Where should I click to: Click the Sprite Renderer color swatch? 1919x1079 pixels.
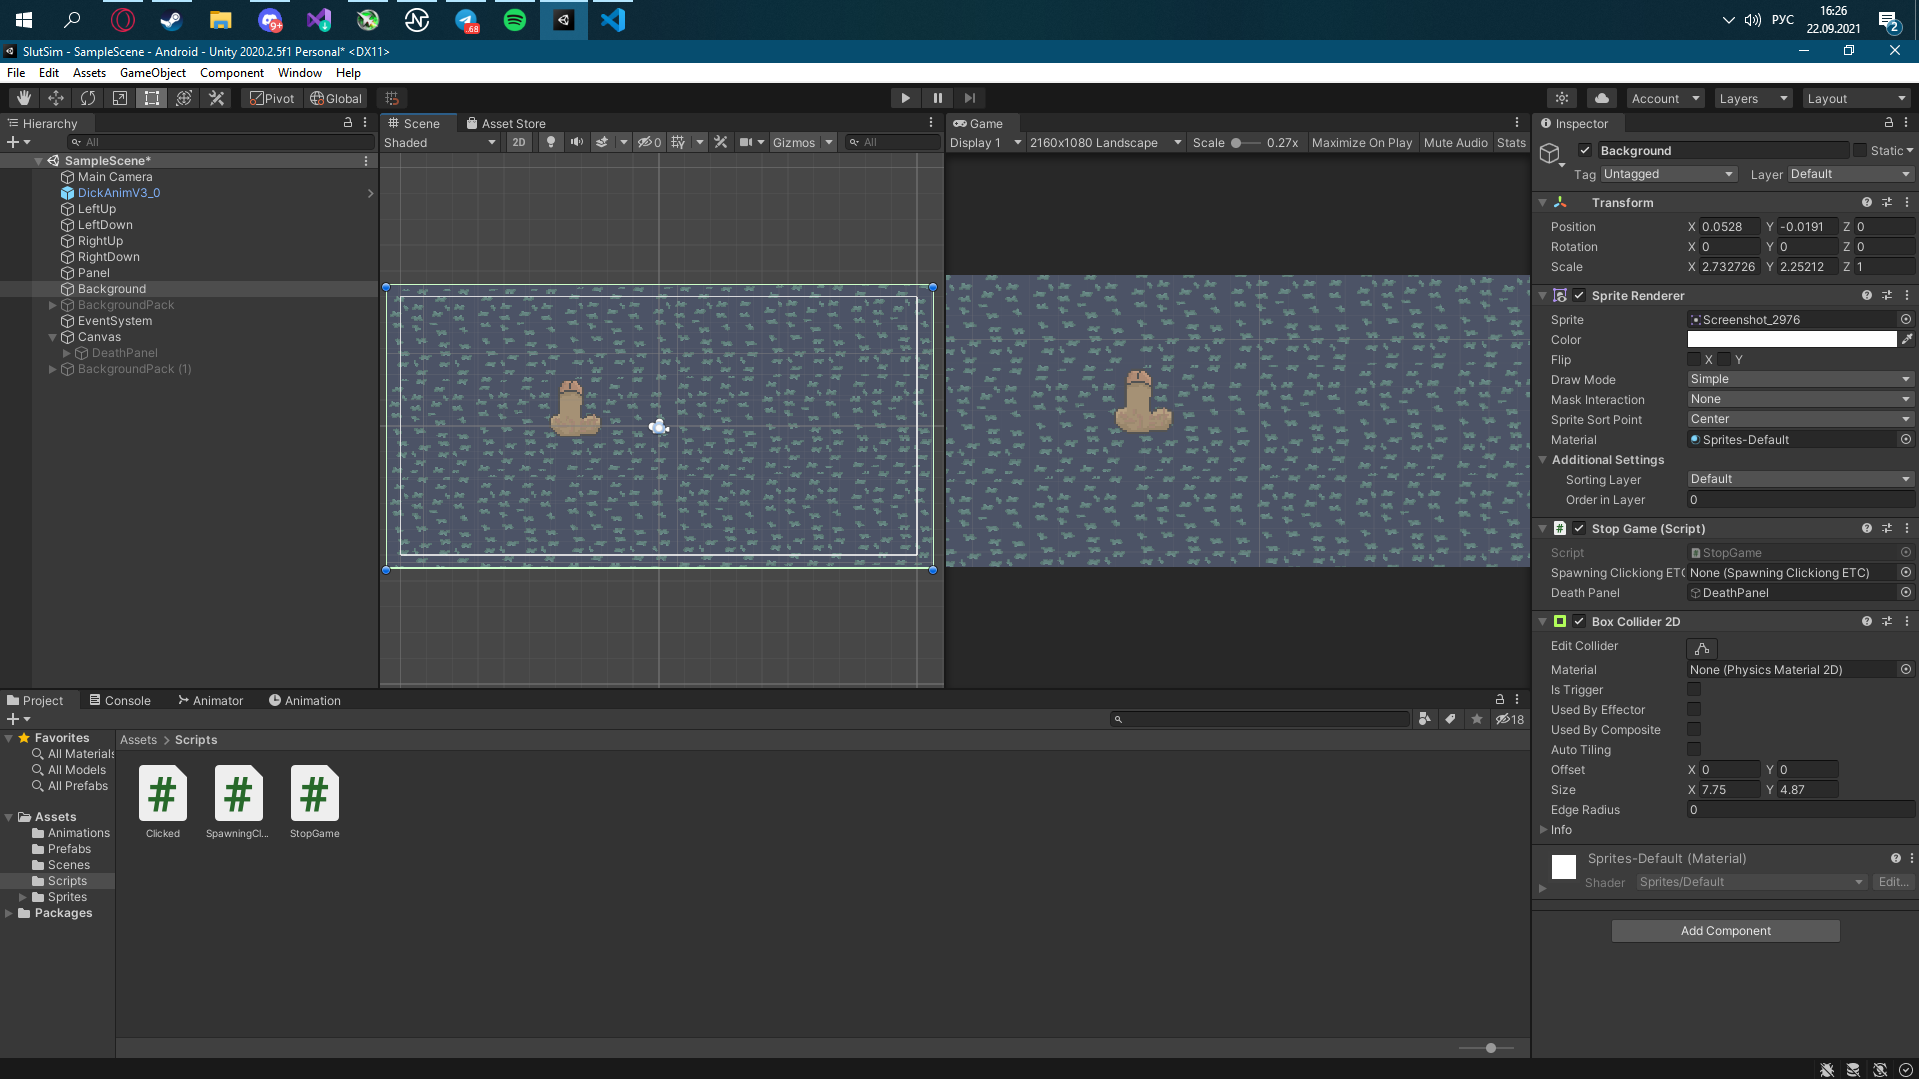coord(1792,340)
